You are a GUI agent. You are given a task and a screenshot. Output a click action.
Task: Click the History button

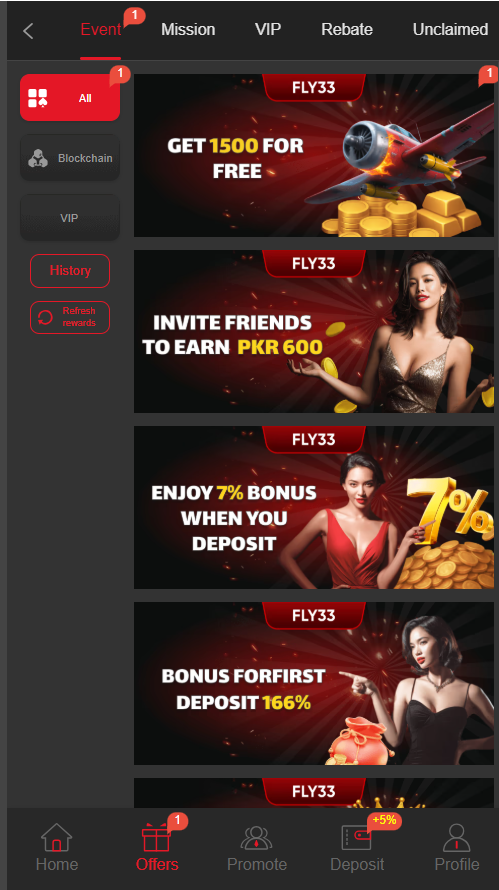coord(70,271)
